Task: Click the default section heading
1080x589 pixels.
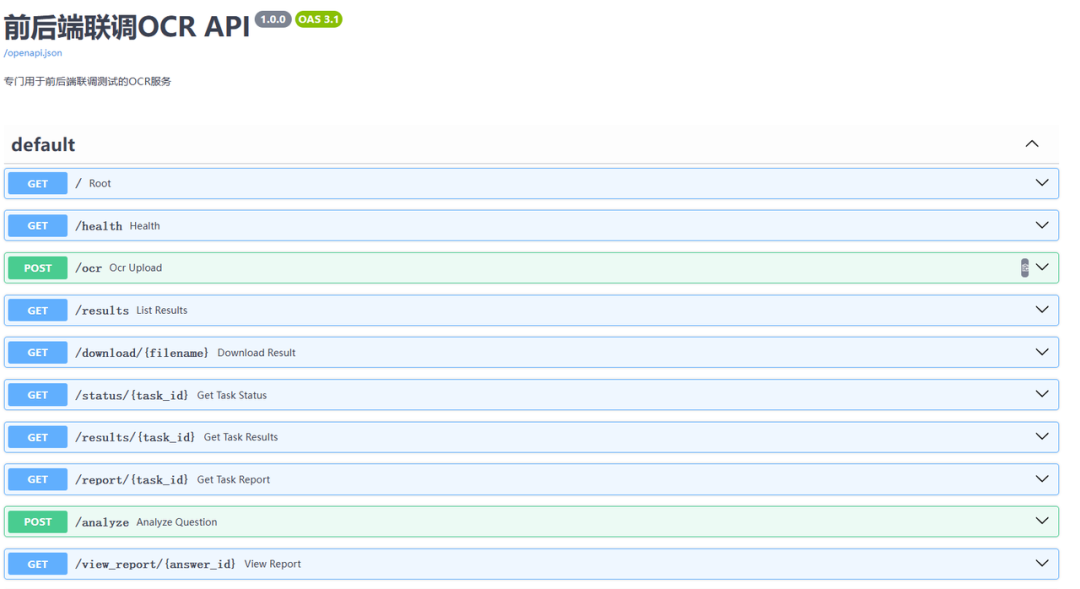Action: [43, 145]
